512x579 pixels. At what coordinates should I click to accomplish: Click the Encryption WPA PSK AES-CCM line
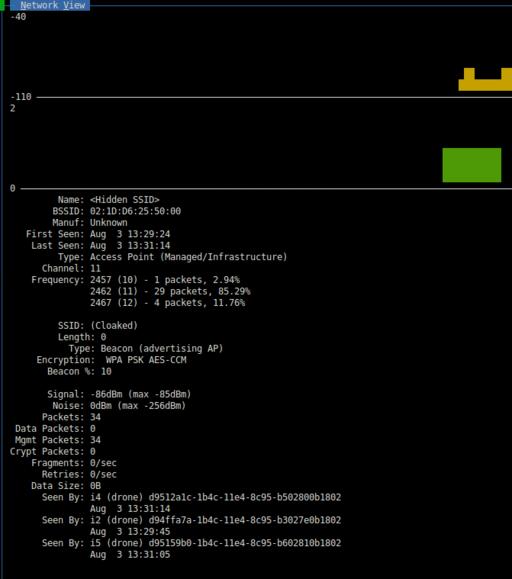coord(111,360)
